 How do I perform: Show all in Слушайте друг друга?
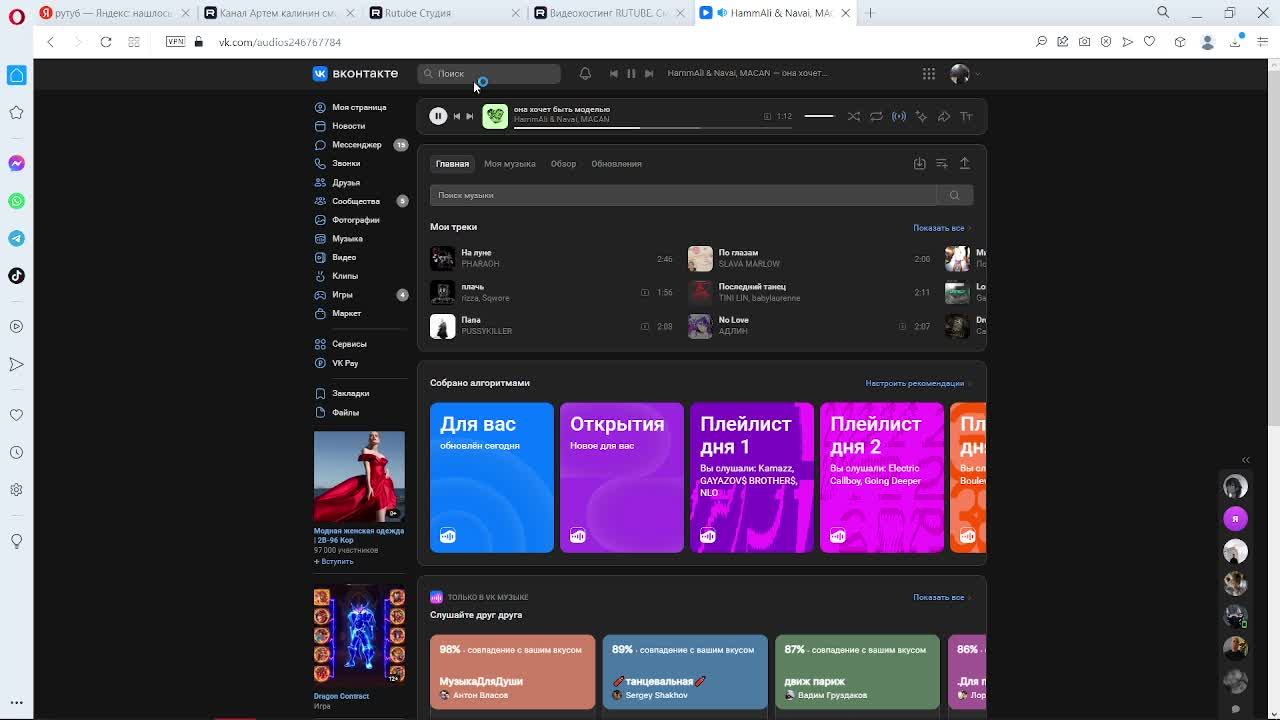(941, 597)
